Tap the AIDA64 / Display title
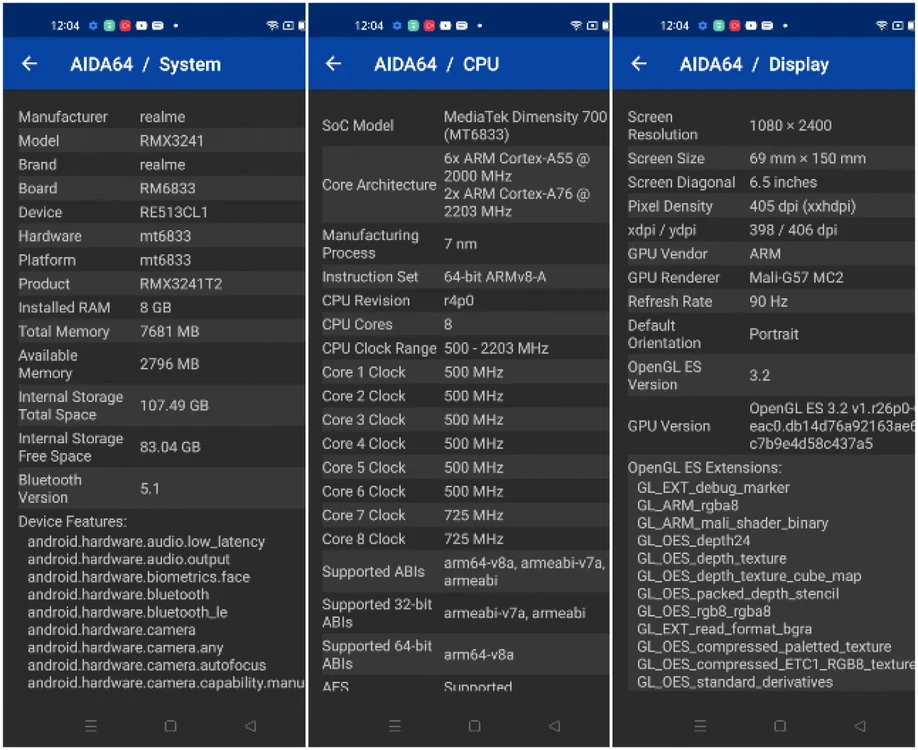Screen dimensions: 918x750 point(754,64)
